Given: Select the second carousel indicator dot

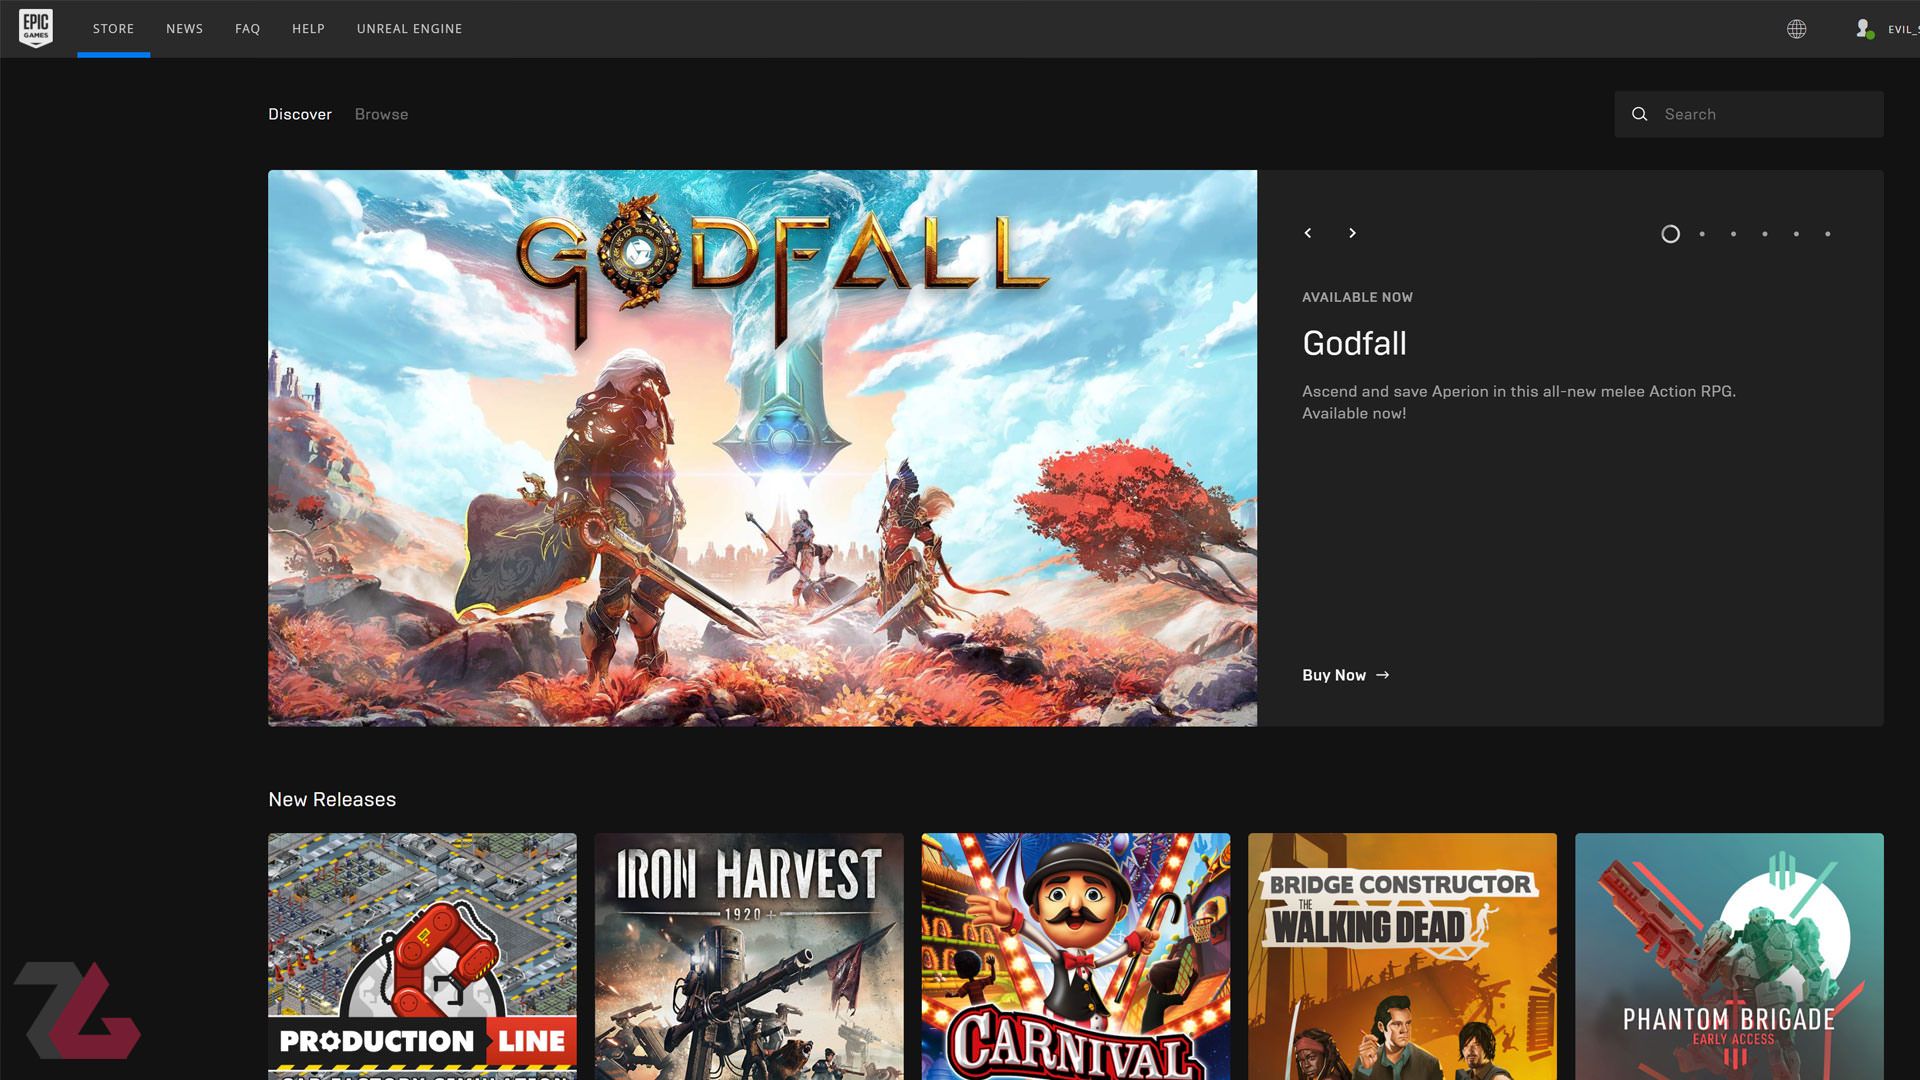Looking at the screenshot, I should [1702, 234].
